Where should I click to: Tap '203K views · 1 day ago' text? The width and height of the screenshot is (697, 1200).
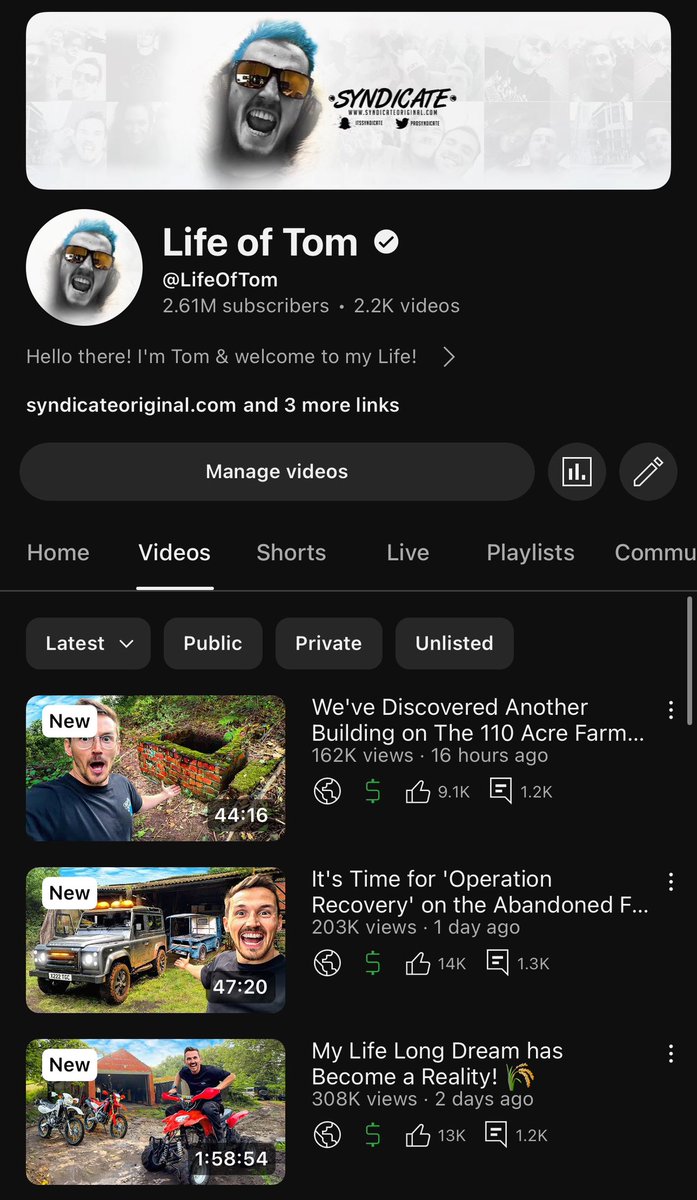click(x=416, y=927)
